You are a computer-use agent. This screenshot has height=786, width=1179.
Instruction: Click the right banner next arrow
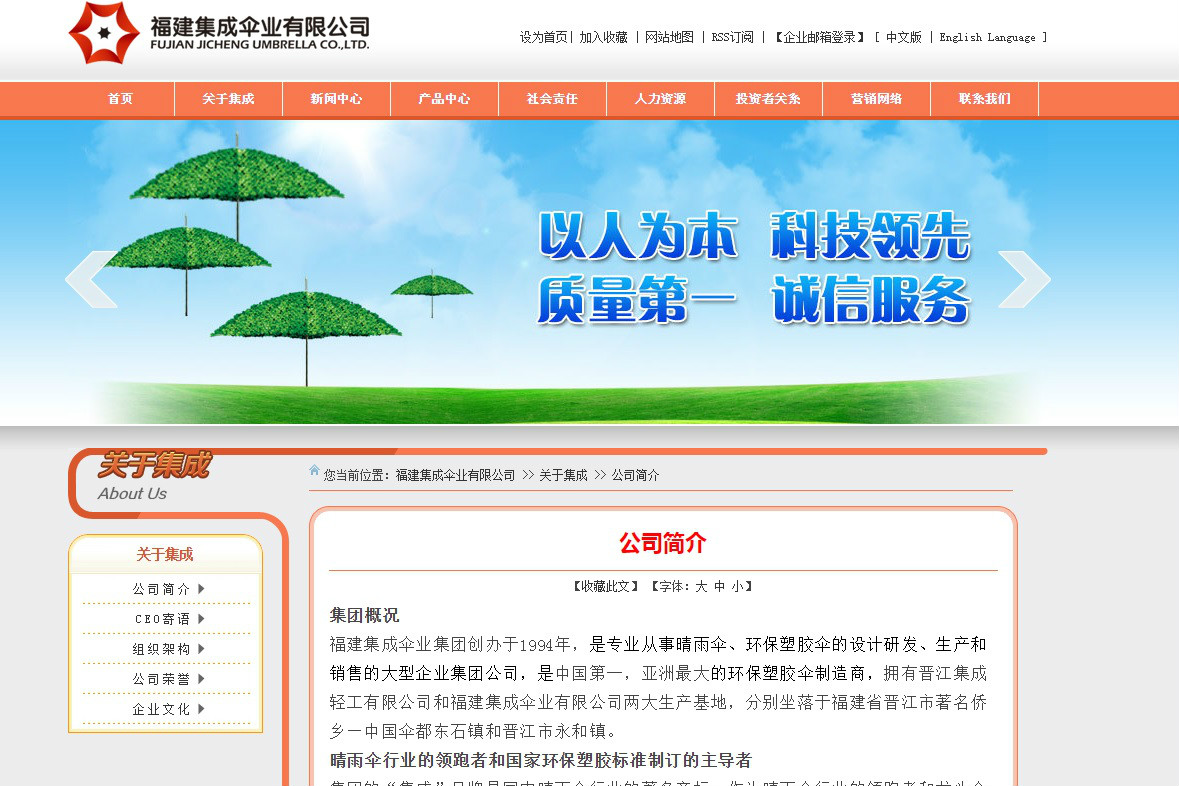pyautogui.click(x=1024, y=279)
